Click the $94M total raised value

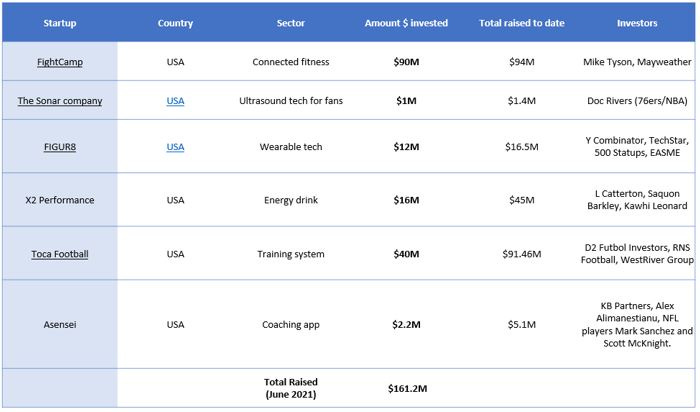click(x=522, y=62)
